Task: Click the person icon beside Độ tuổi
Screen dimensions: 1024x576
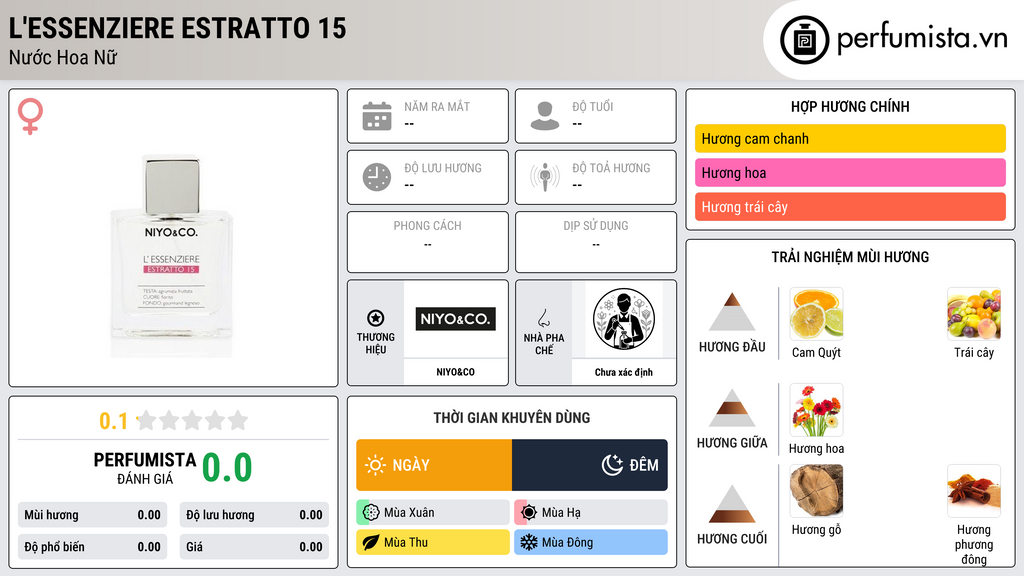Action: (x=545, y=116)
